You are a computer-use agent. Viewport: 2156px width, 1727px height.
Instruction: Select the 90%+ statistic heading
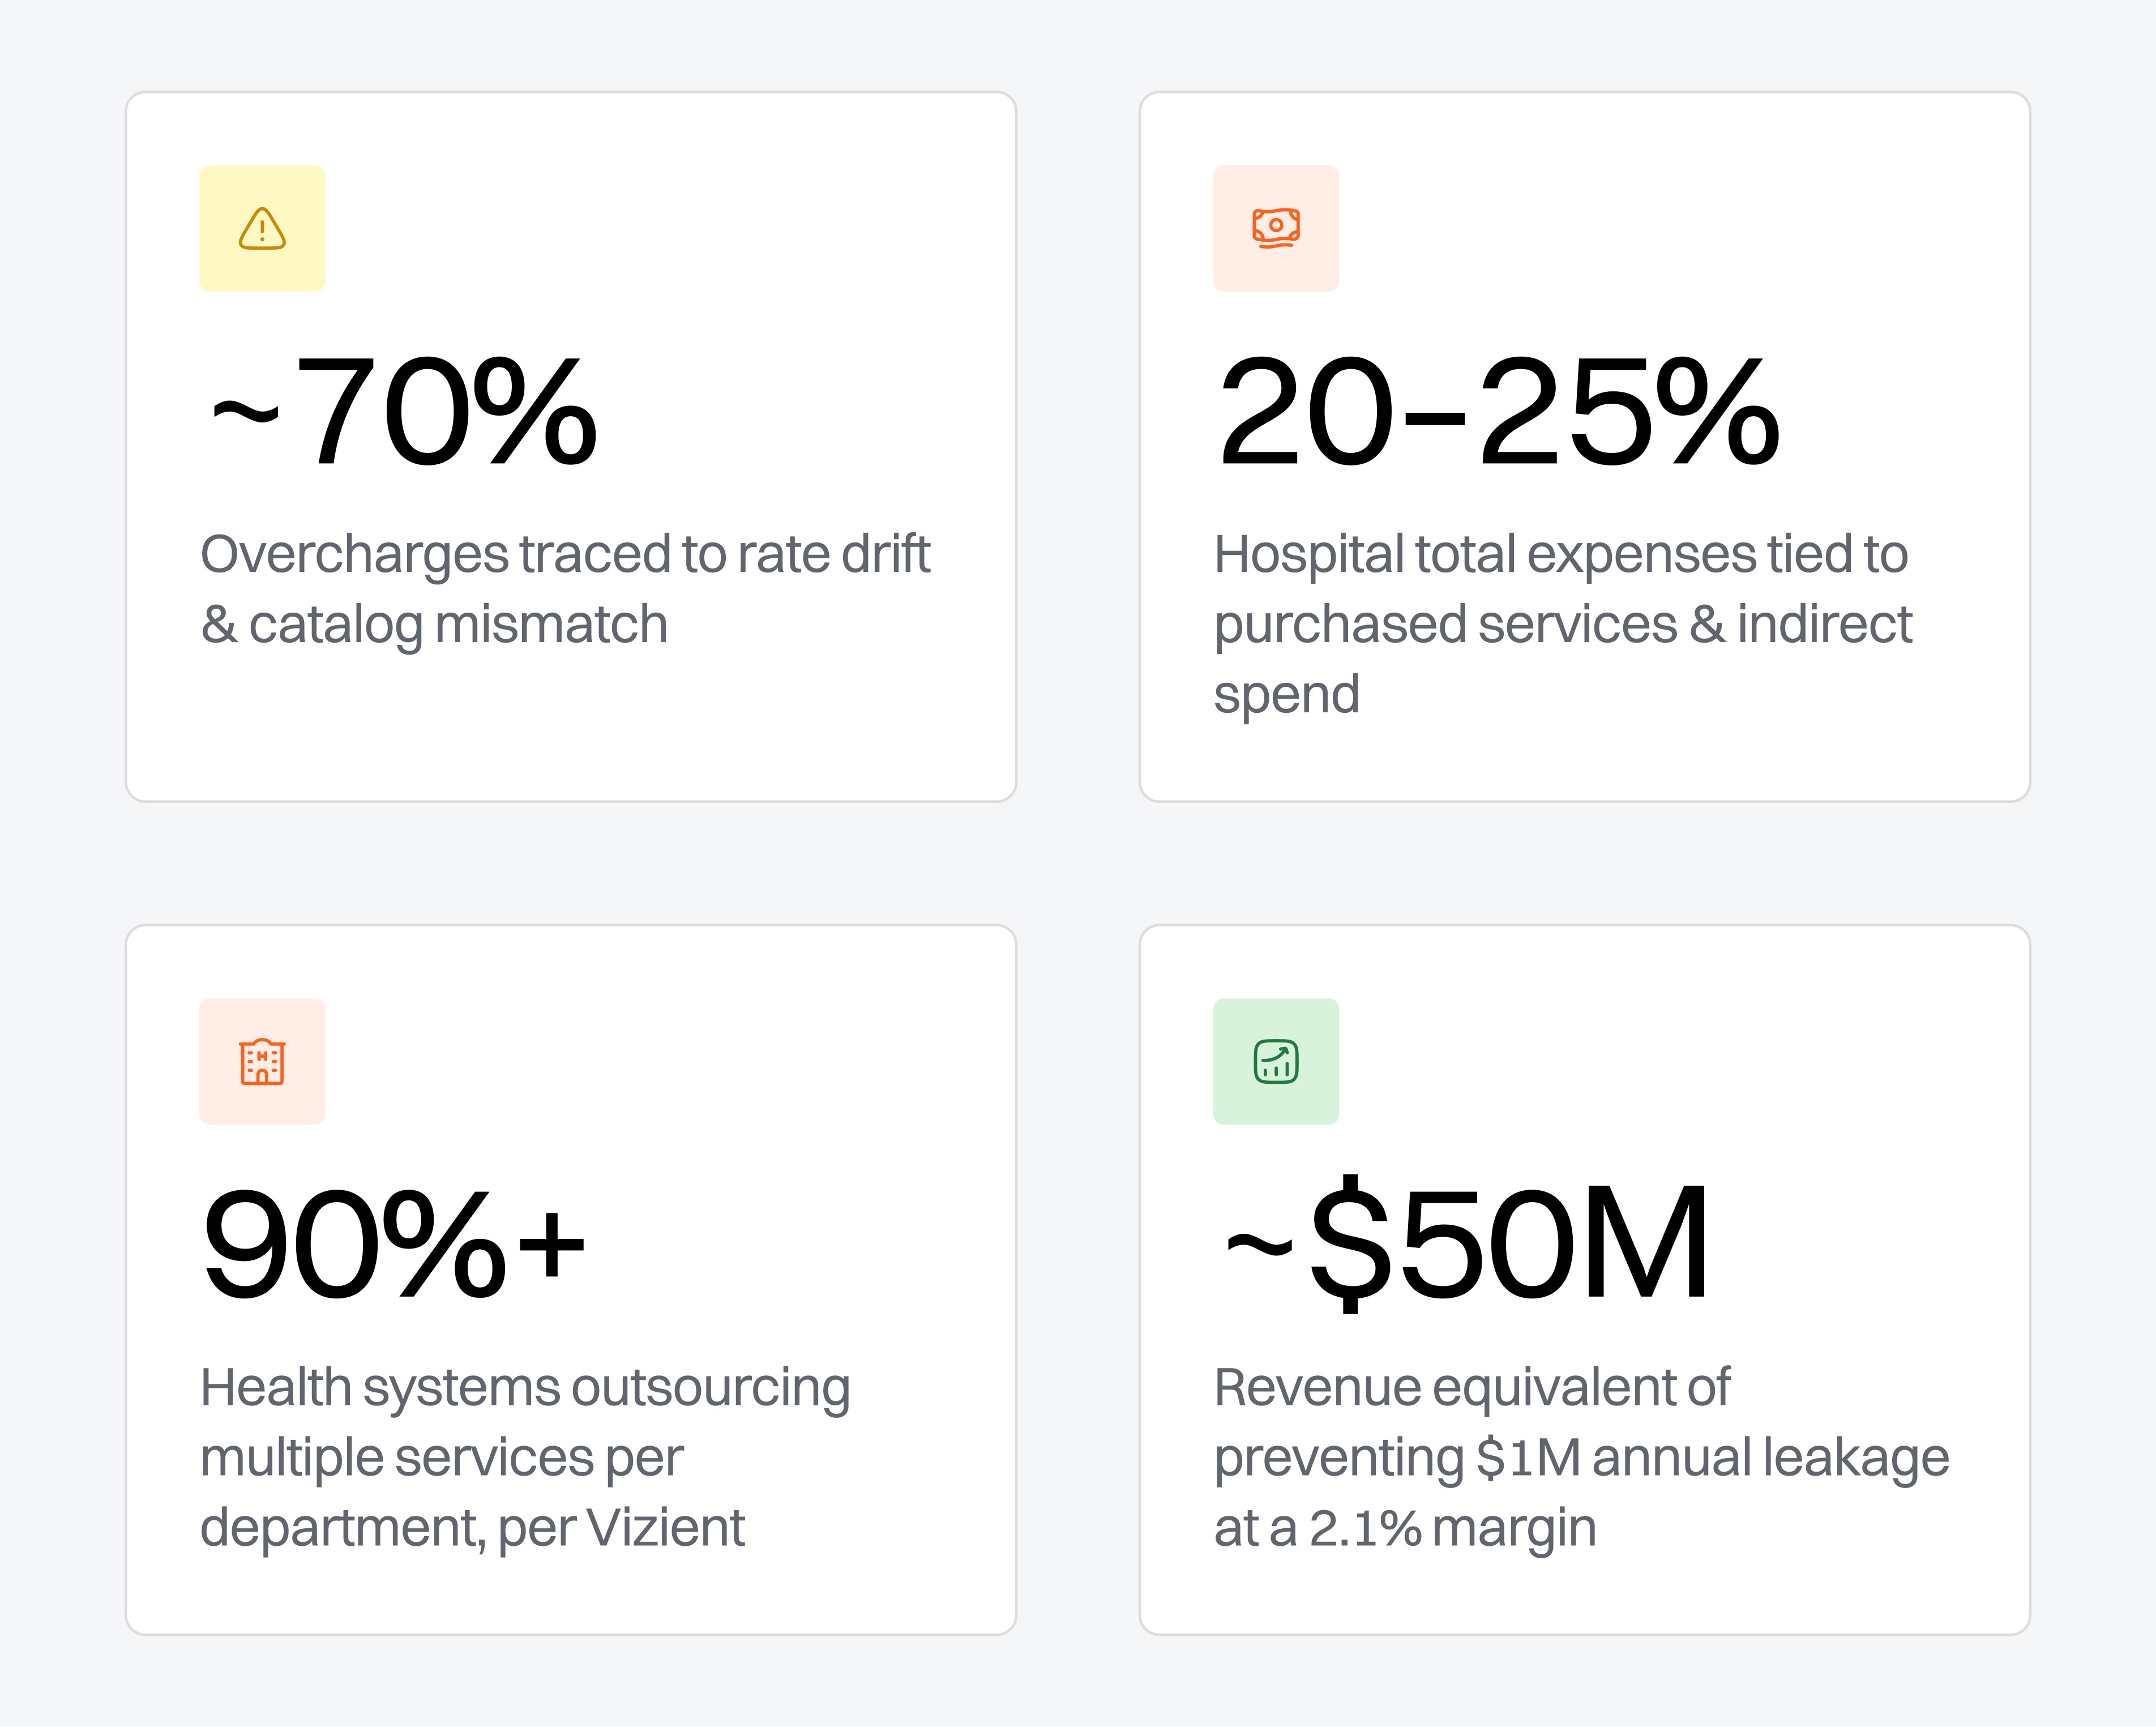point(393,1245)
